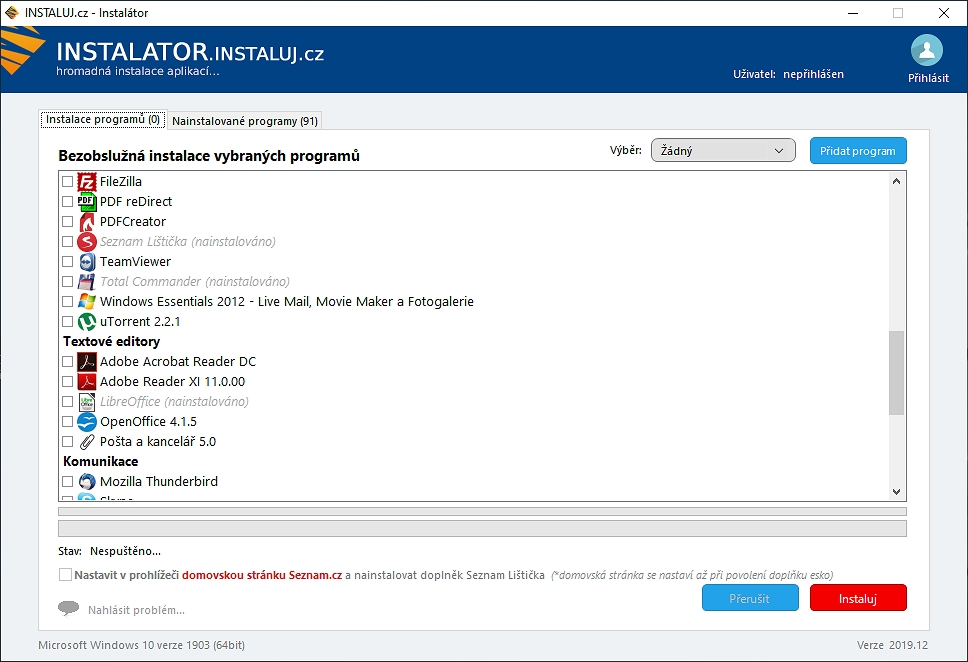This screenshot has height=662, width=968.
Task: Click the LibreOffice (nainstalováno) text
Action: (174, 401)
